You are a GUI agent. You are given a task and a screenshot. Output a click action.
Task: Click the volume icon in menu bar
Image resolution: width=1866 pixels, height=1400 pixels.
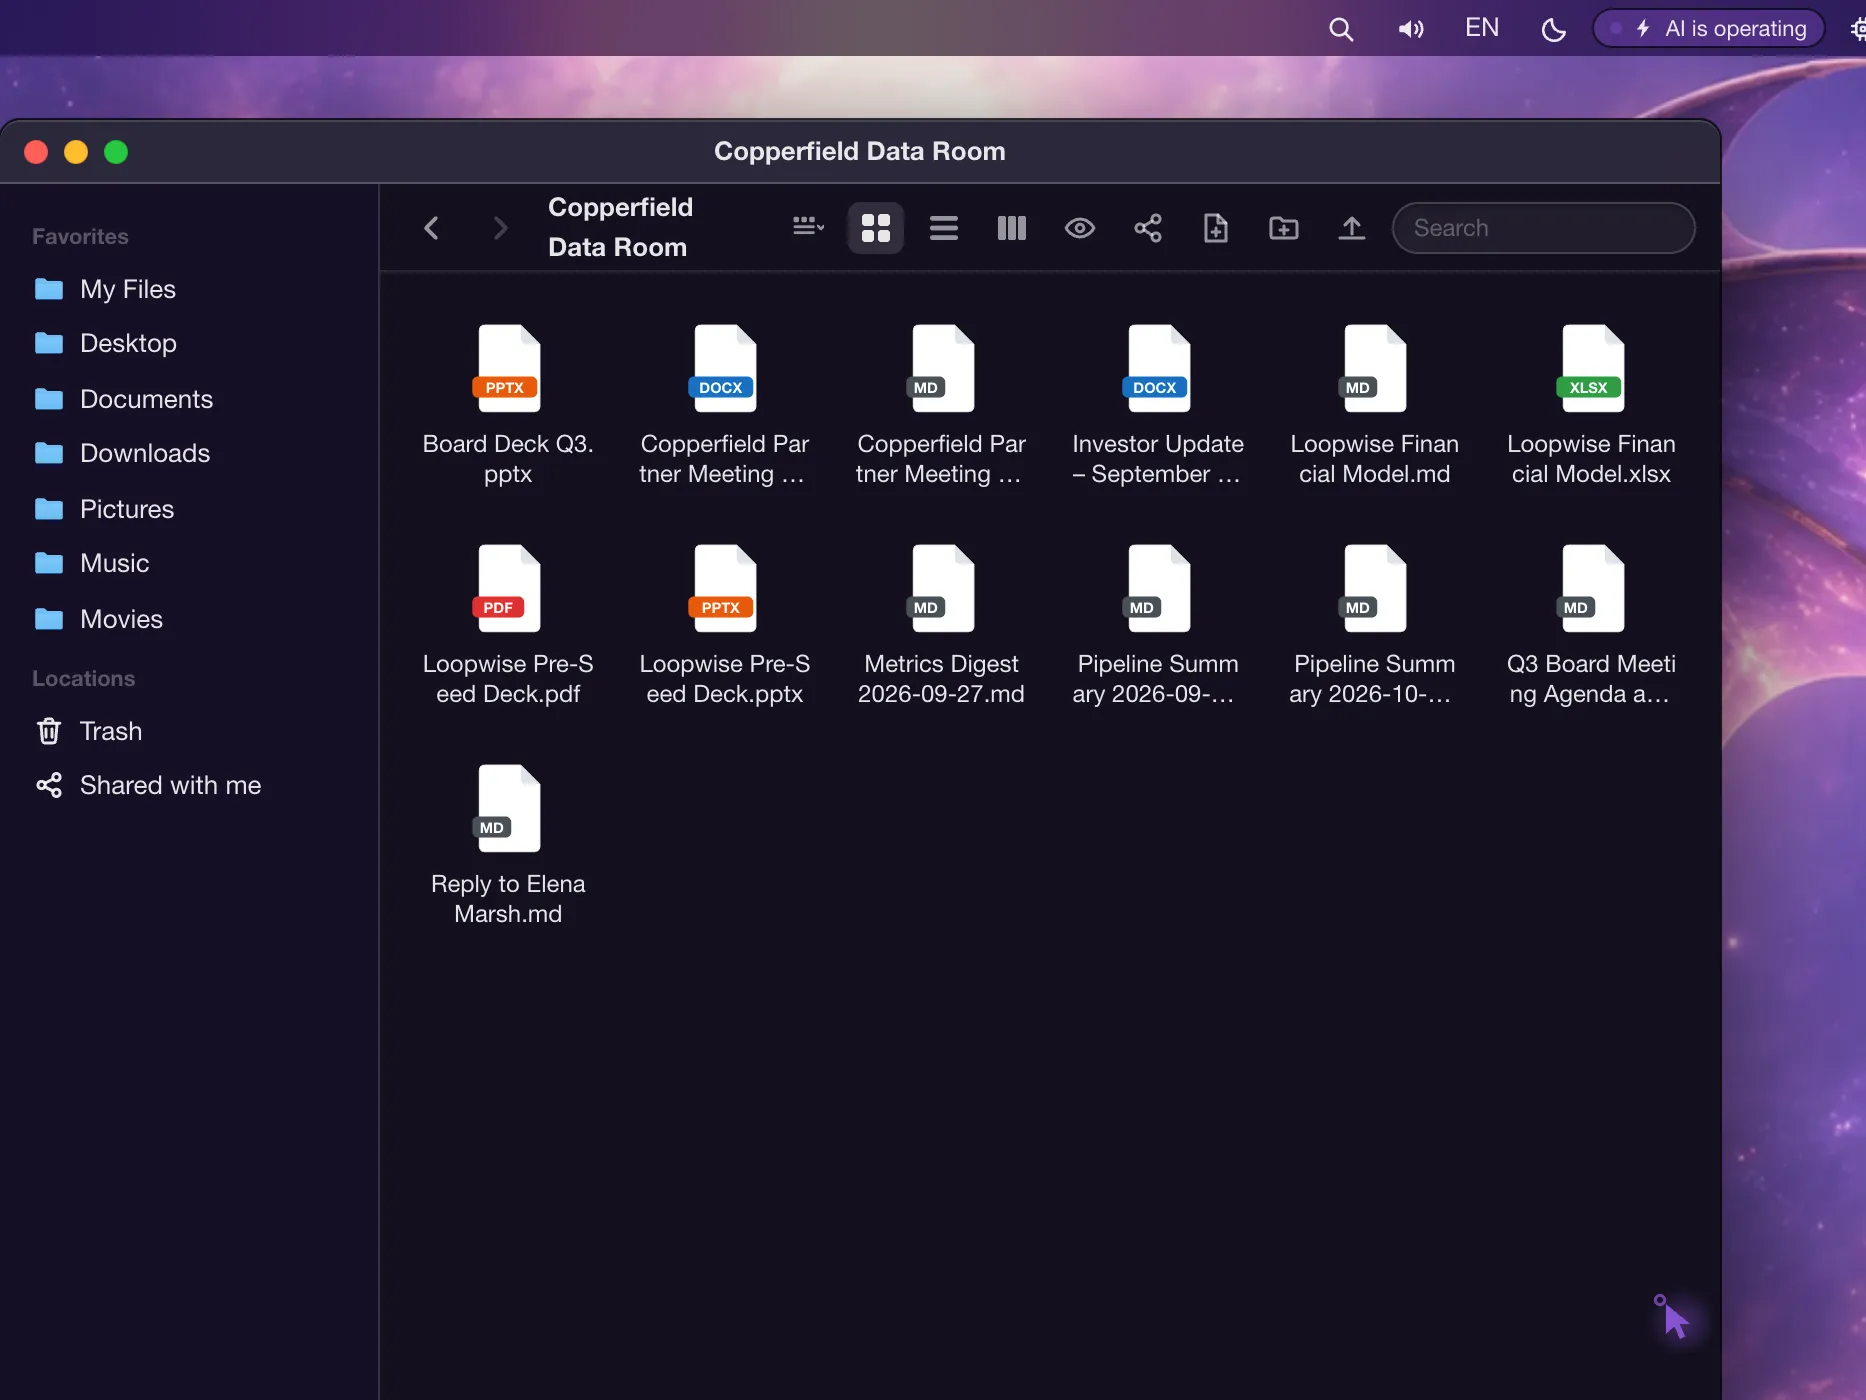pos(1411,29)
